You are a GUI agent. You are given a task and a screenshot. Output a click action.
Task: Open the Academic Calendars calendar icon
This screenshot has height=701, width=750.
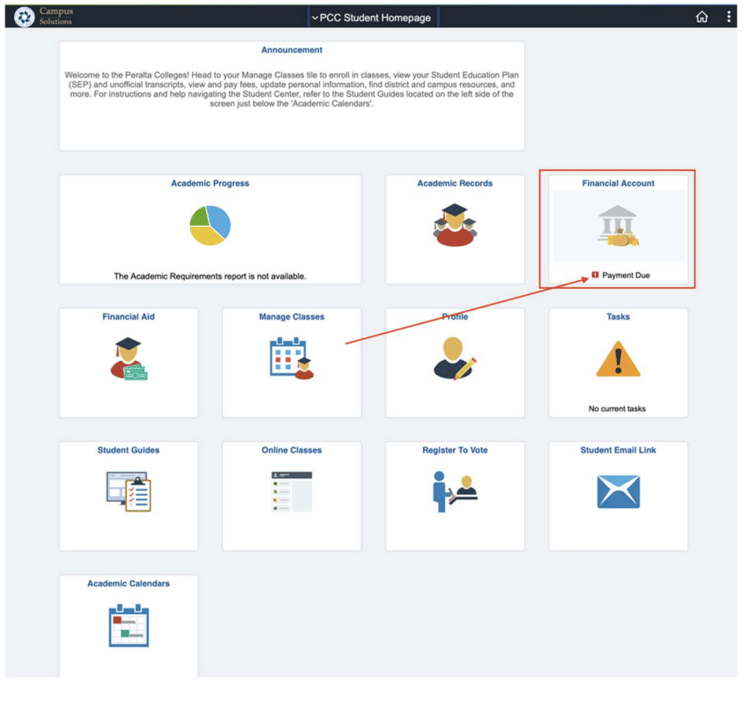point(128,625)
